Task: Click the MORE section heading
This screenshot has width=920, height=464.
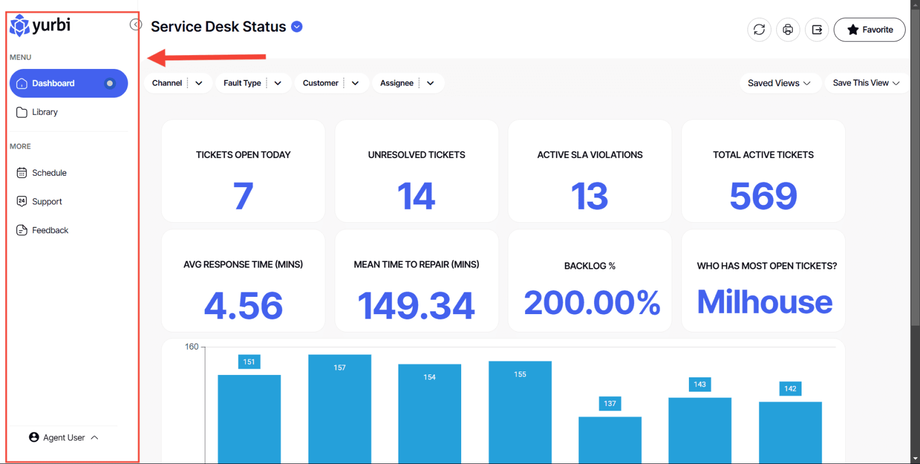Action: [x=21, y=147]
